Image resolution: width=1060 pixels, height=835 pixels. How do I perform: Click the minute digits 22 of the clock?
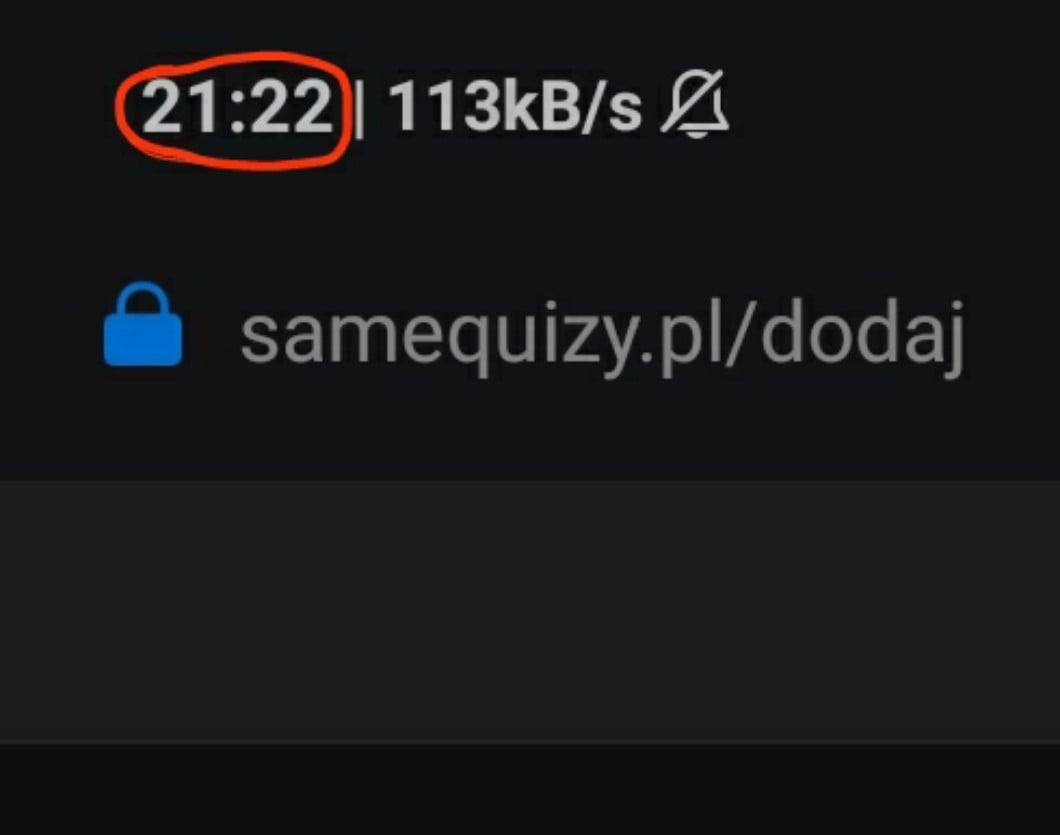tap(292, 106)
